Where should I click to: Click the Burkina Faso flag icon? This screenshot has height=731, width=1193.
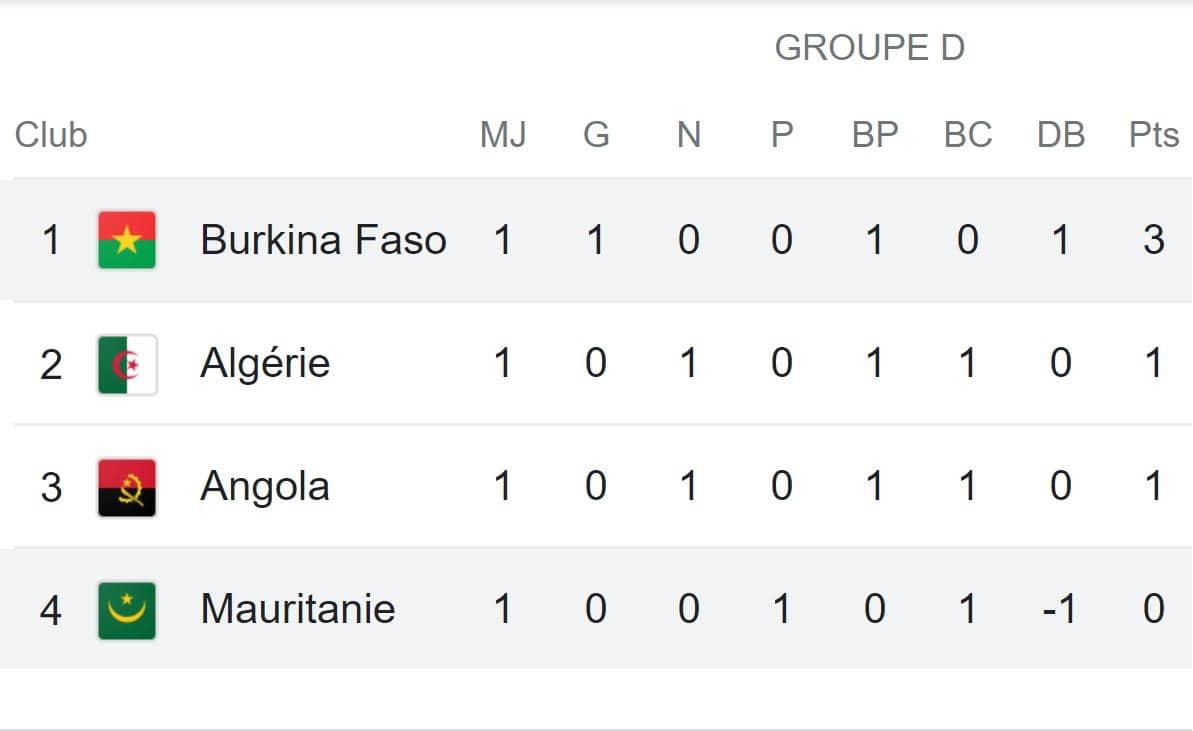coord(127,240)
